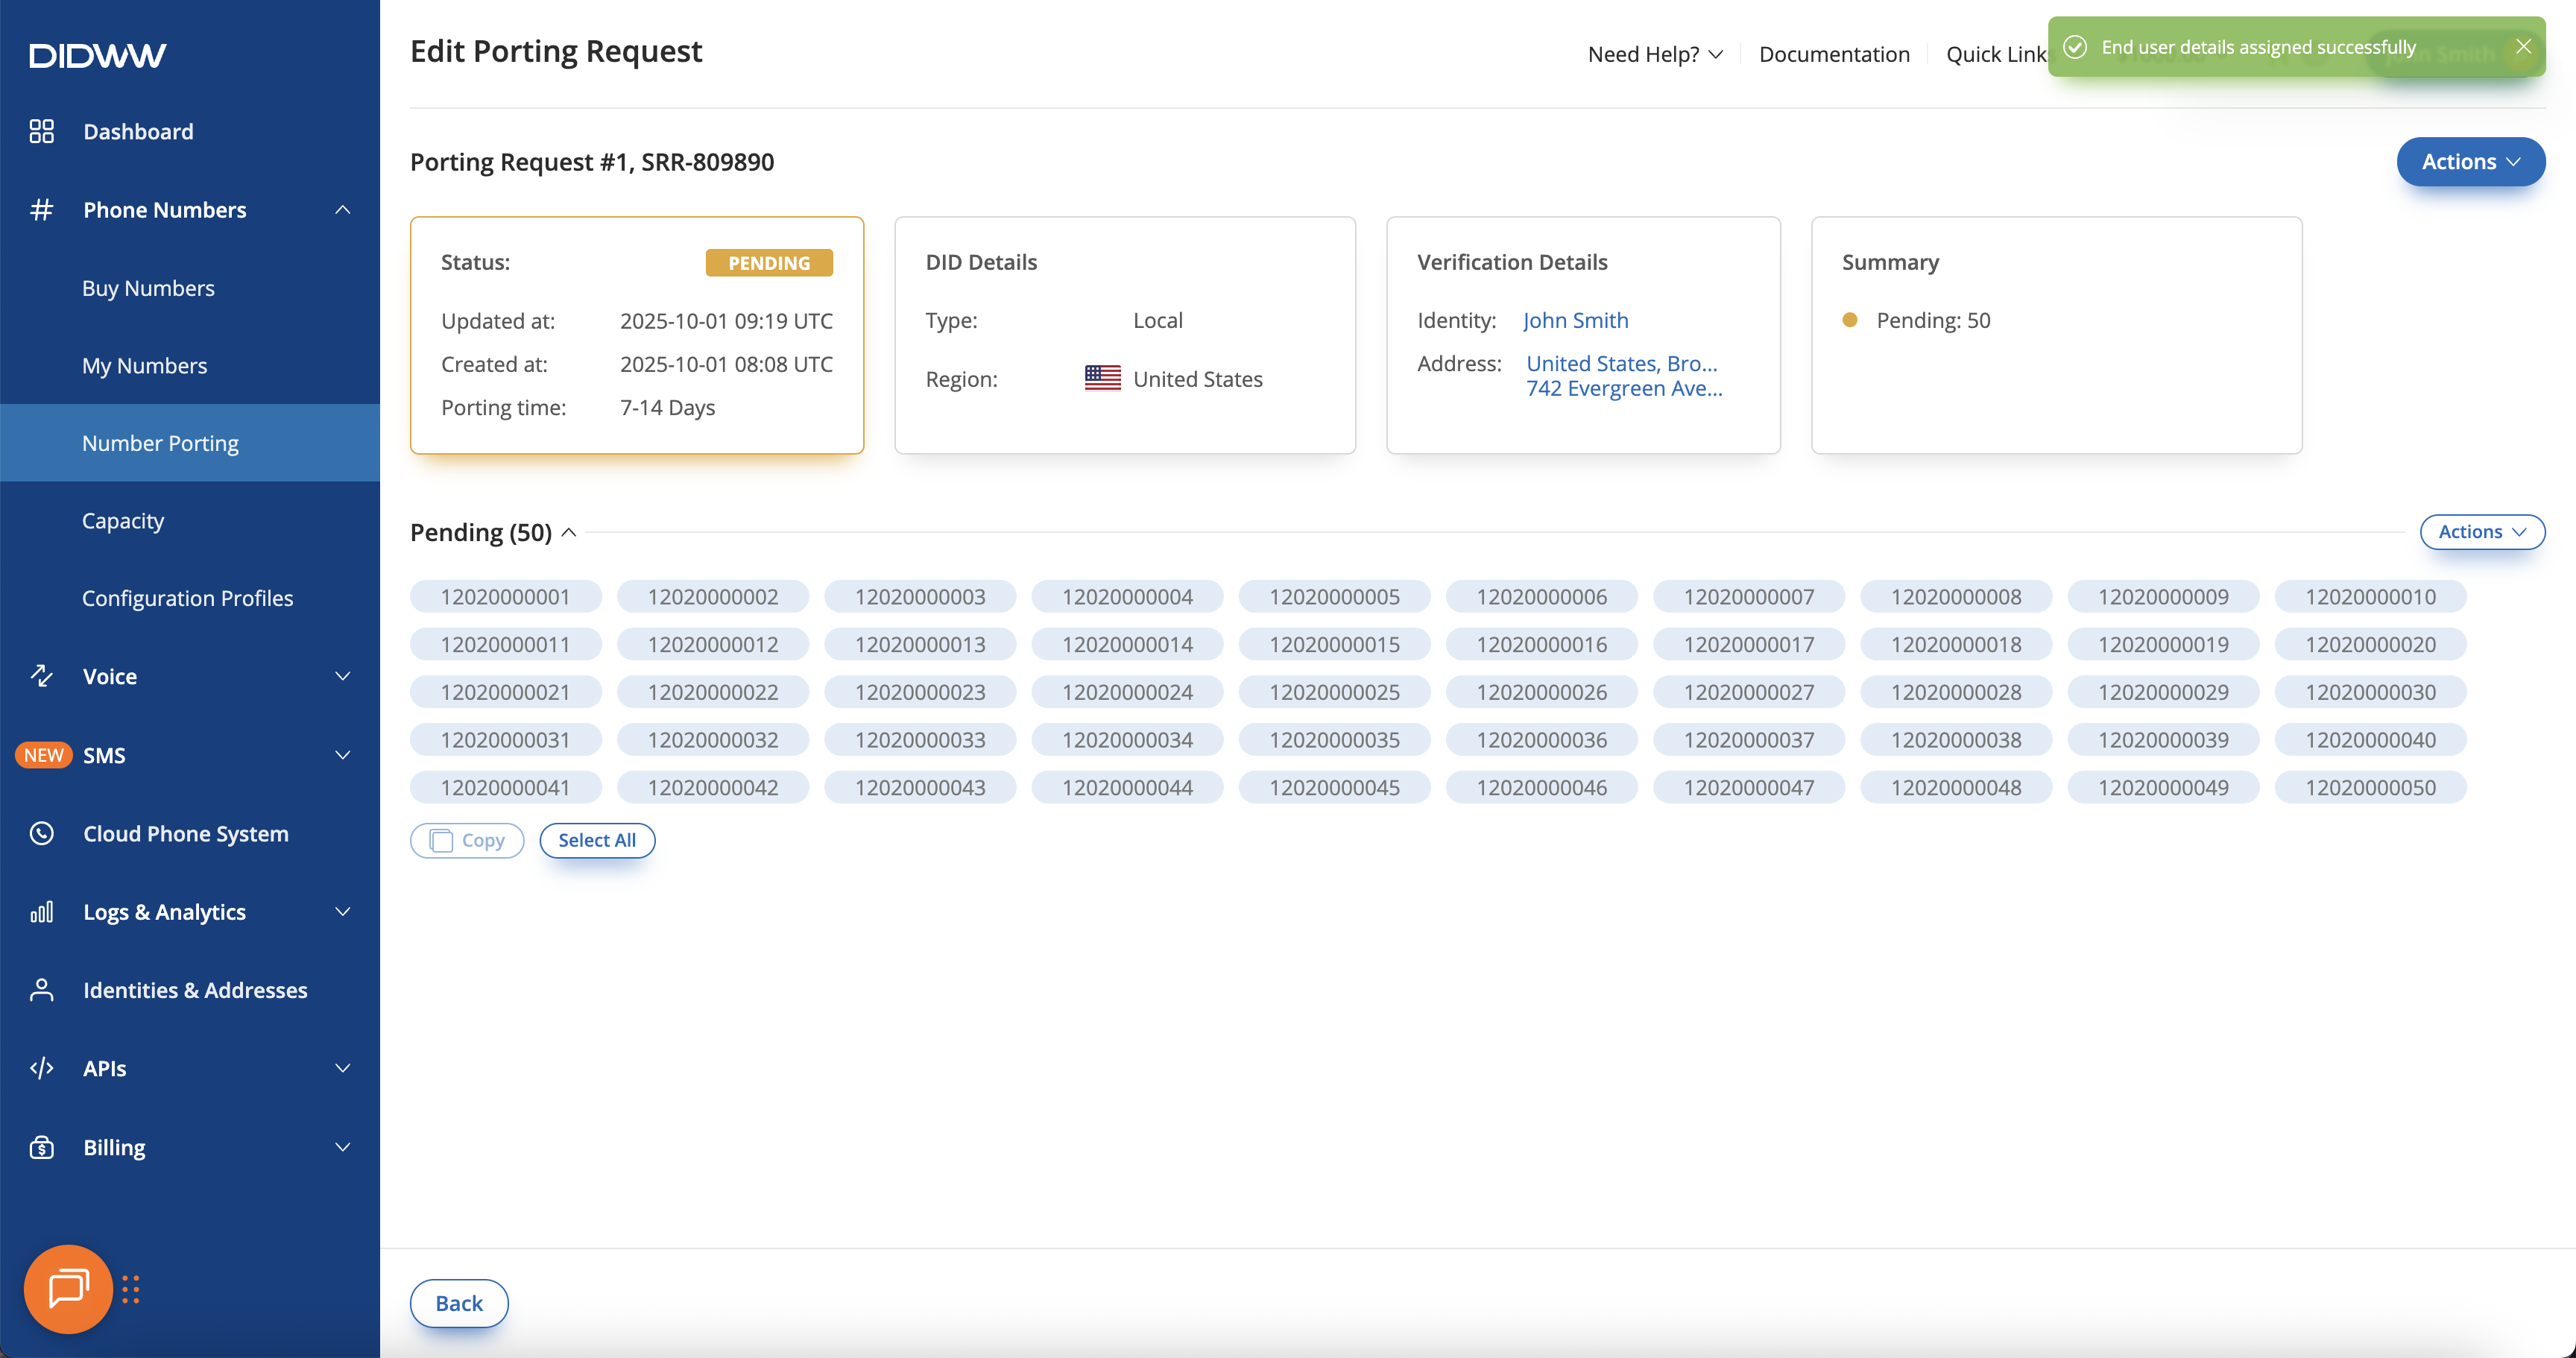Select number chip 12020000025
The image size is (2576, 1358).
(1334, 692)
